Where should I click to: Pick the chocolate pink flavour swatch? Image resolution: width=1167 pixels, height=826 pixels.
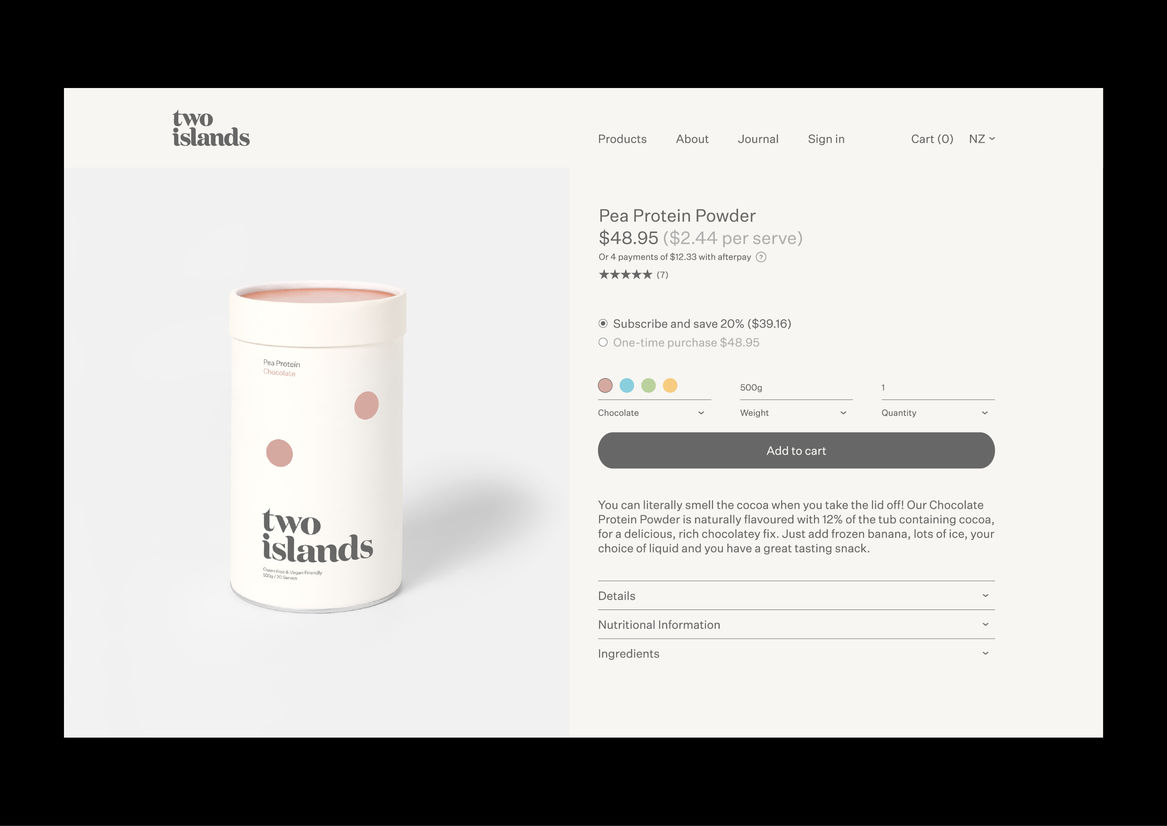[x=605, y=385]
